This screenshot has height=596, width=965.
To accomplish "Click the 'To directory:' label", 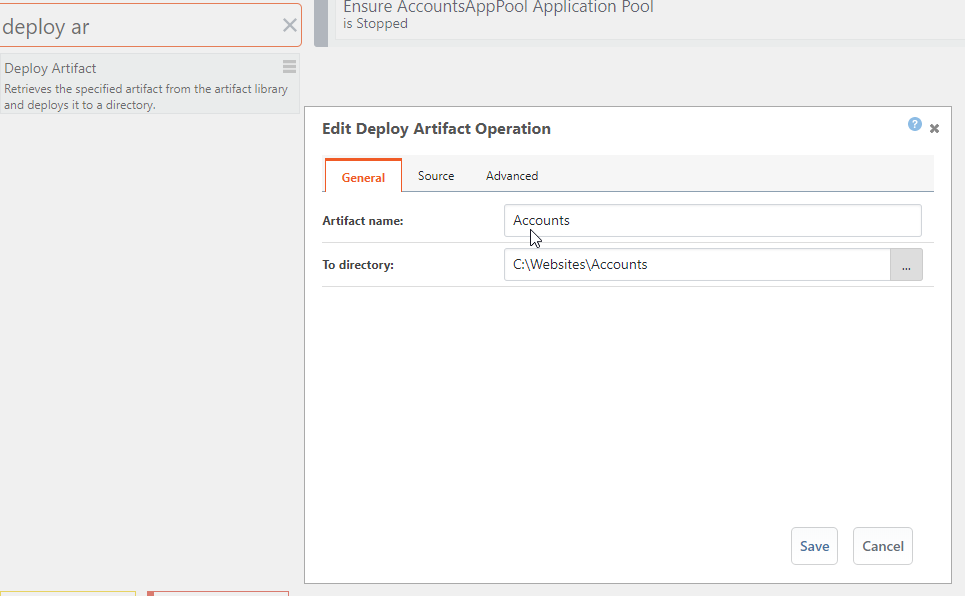I will click(x=358, y=265).
